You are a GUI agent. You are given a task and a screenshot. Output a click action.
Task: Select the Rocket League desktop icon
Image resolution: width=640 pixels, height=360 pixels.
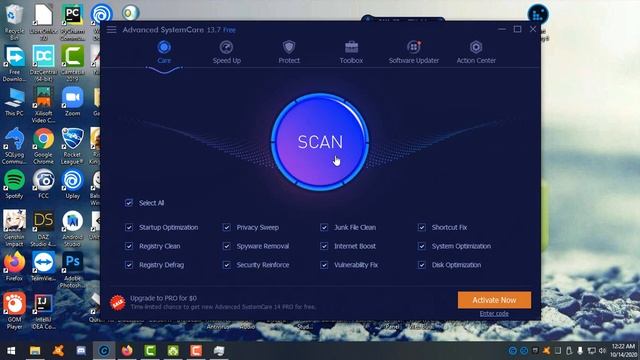[x=72, y=146]
